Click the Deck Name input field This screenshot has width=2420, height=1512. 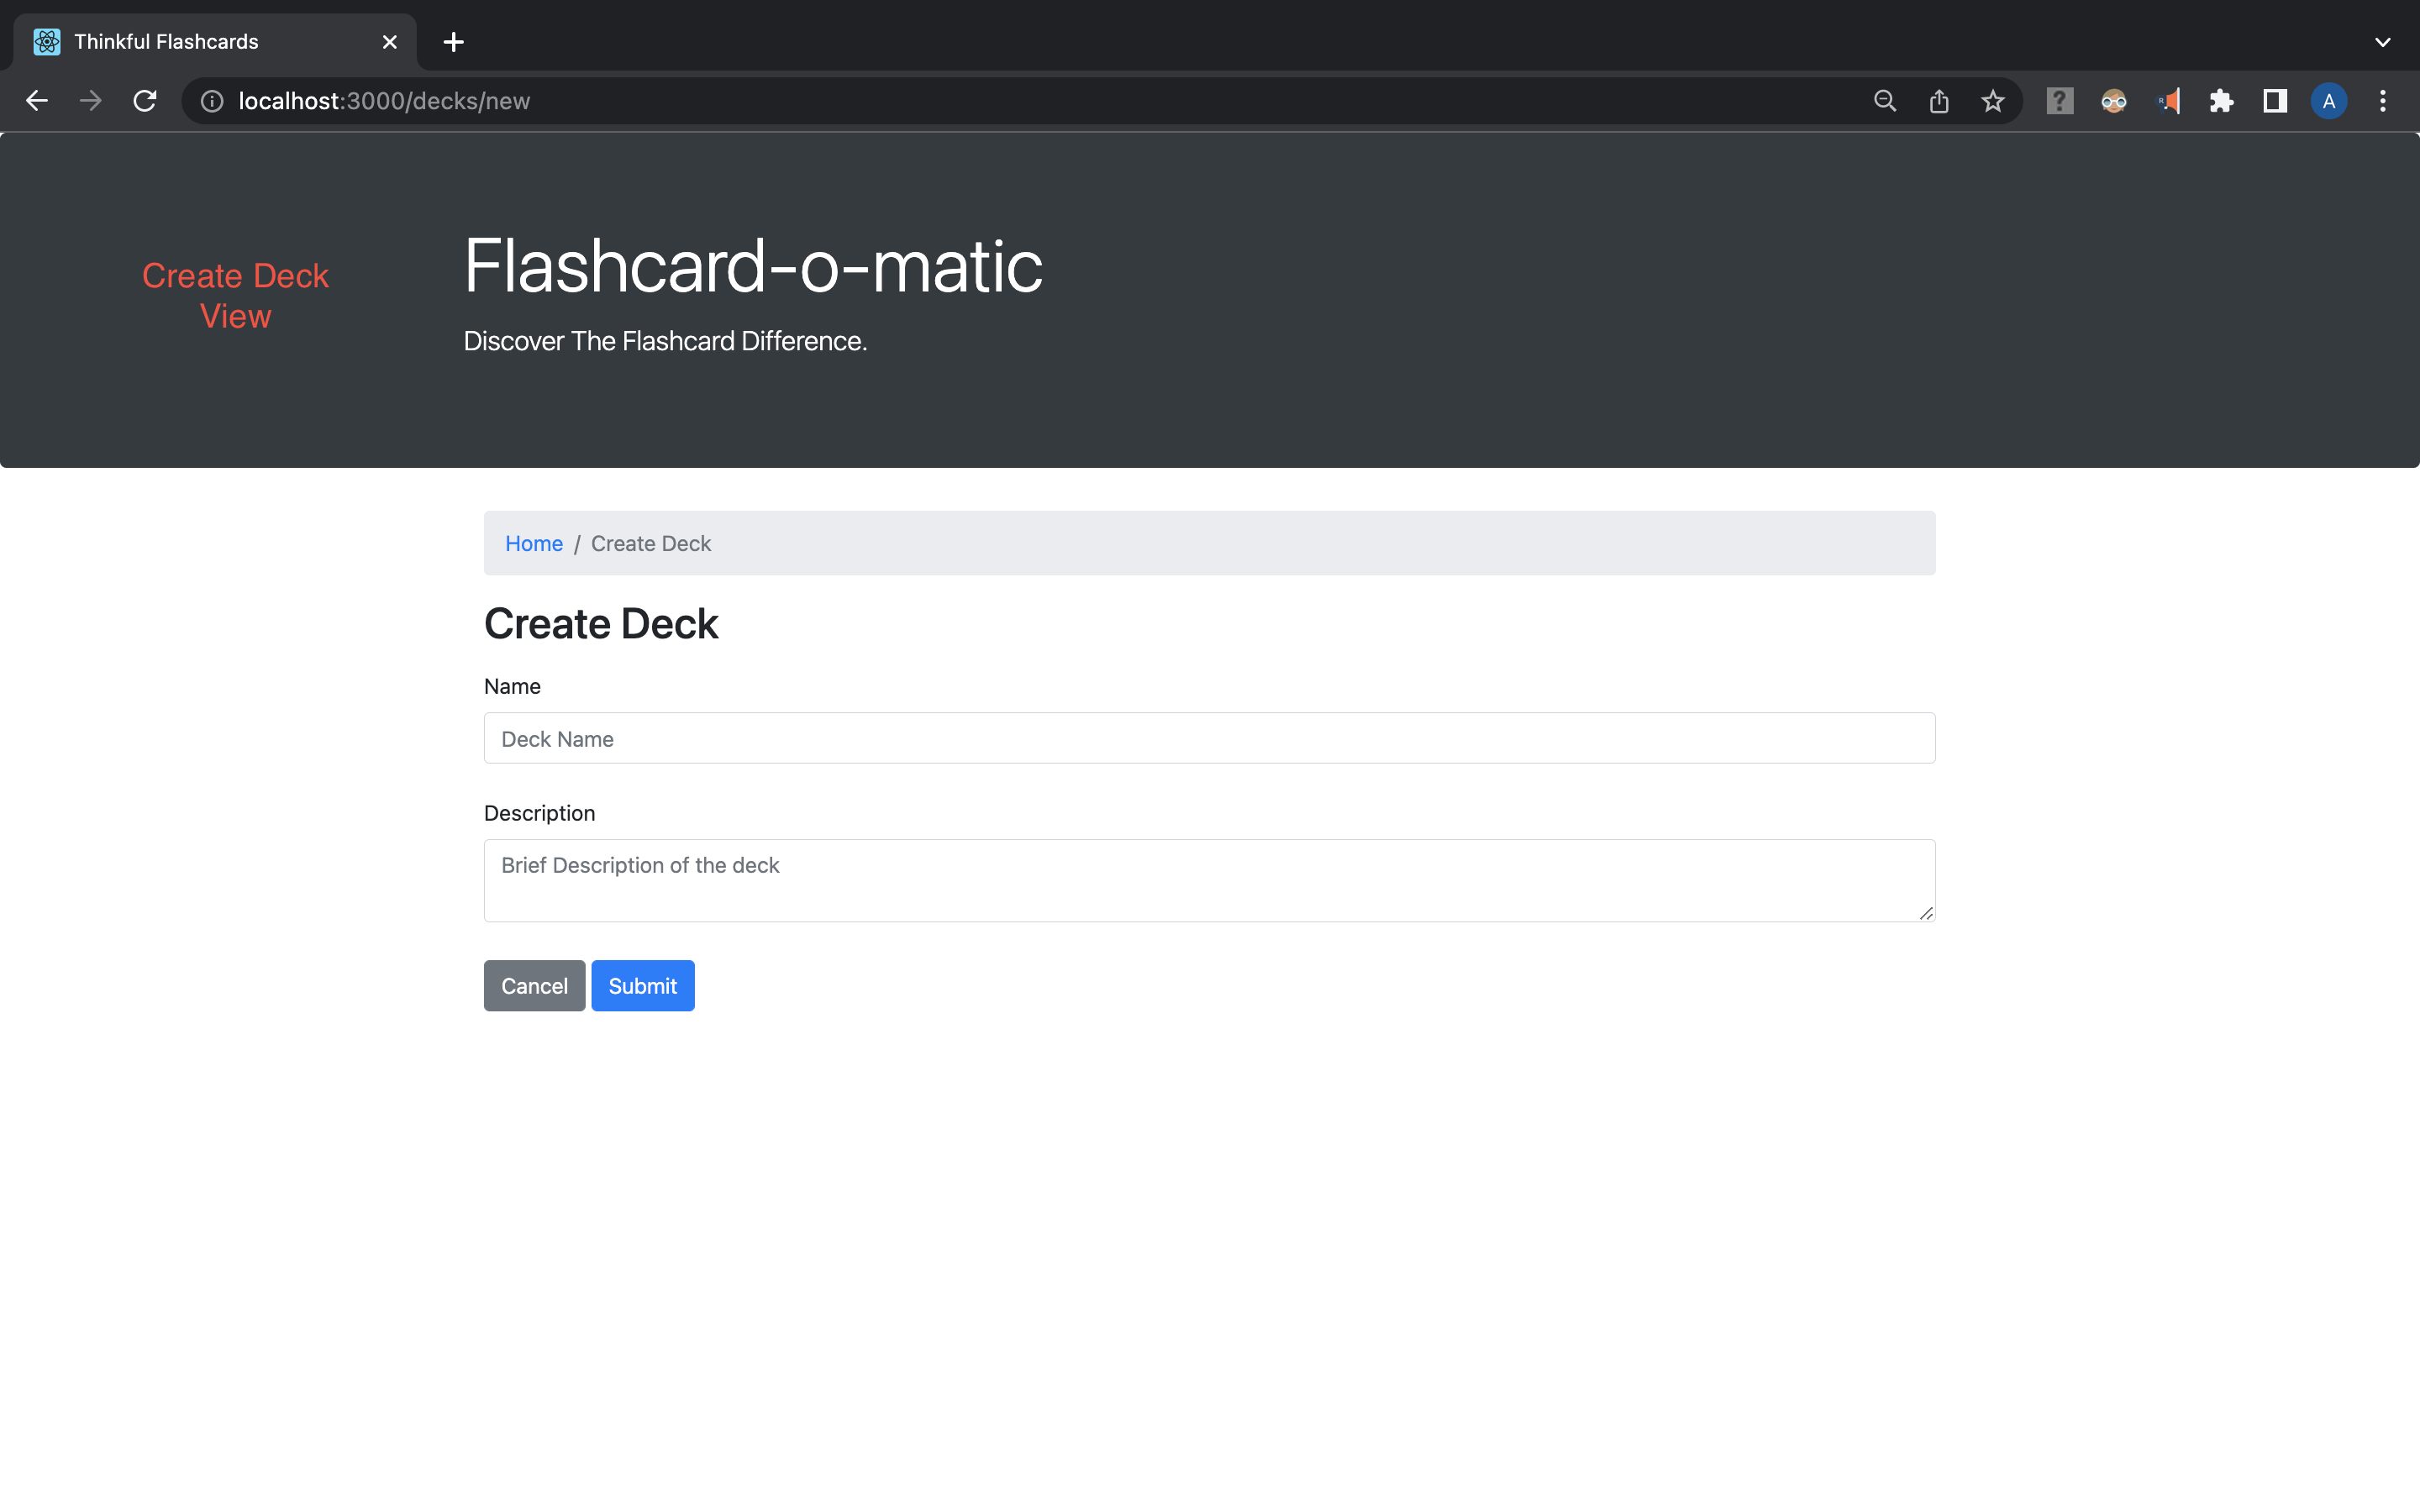[x=1209, y=738]
